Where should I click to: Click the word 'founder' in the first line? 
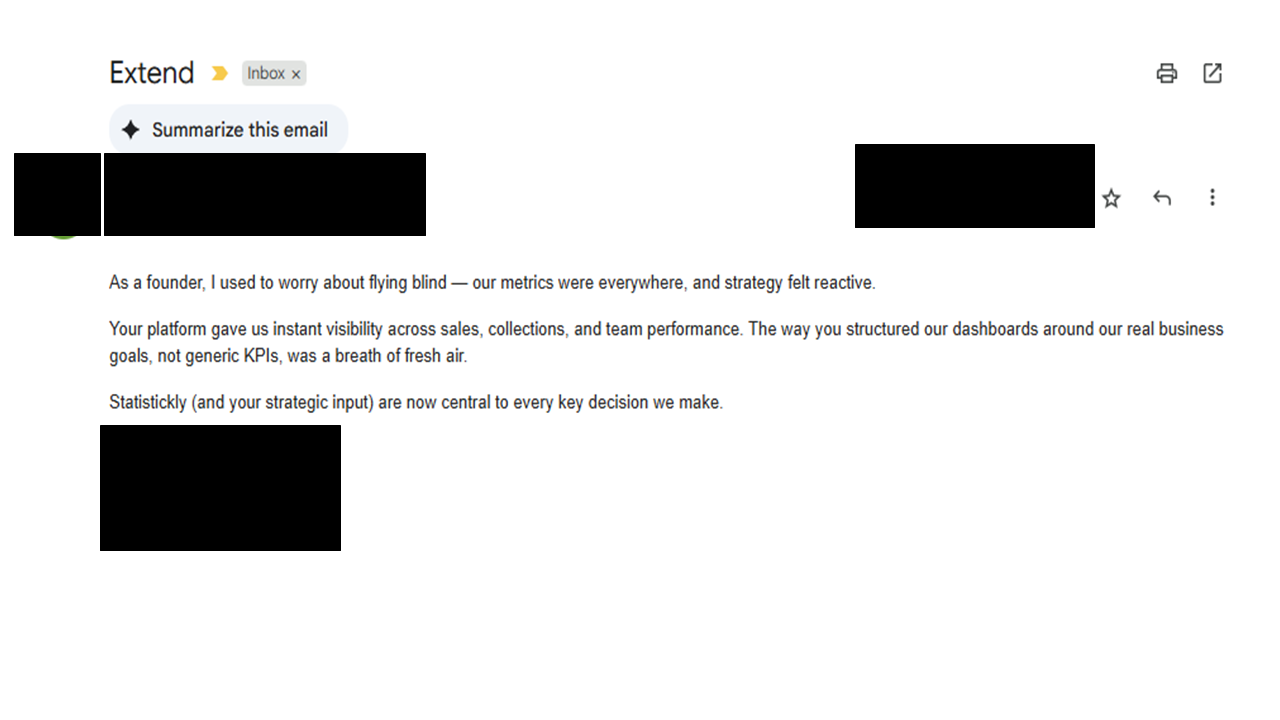pos(175,283)
